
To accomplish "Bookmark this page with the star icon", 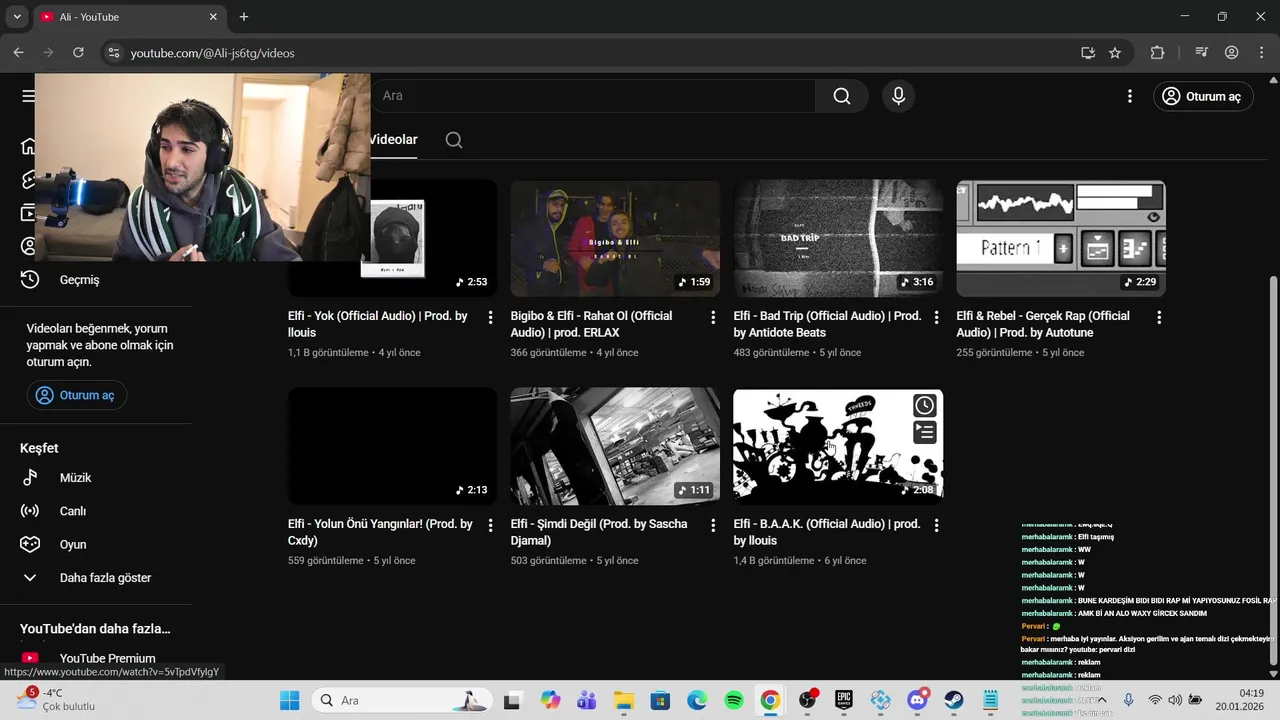I will (x=1115, y=53).
